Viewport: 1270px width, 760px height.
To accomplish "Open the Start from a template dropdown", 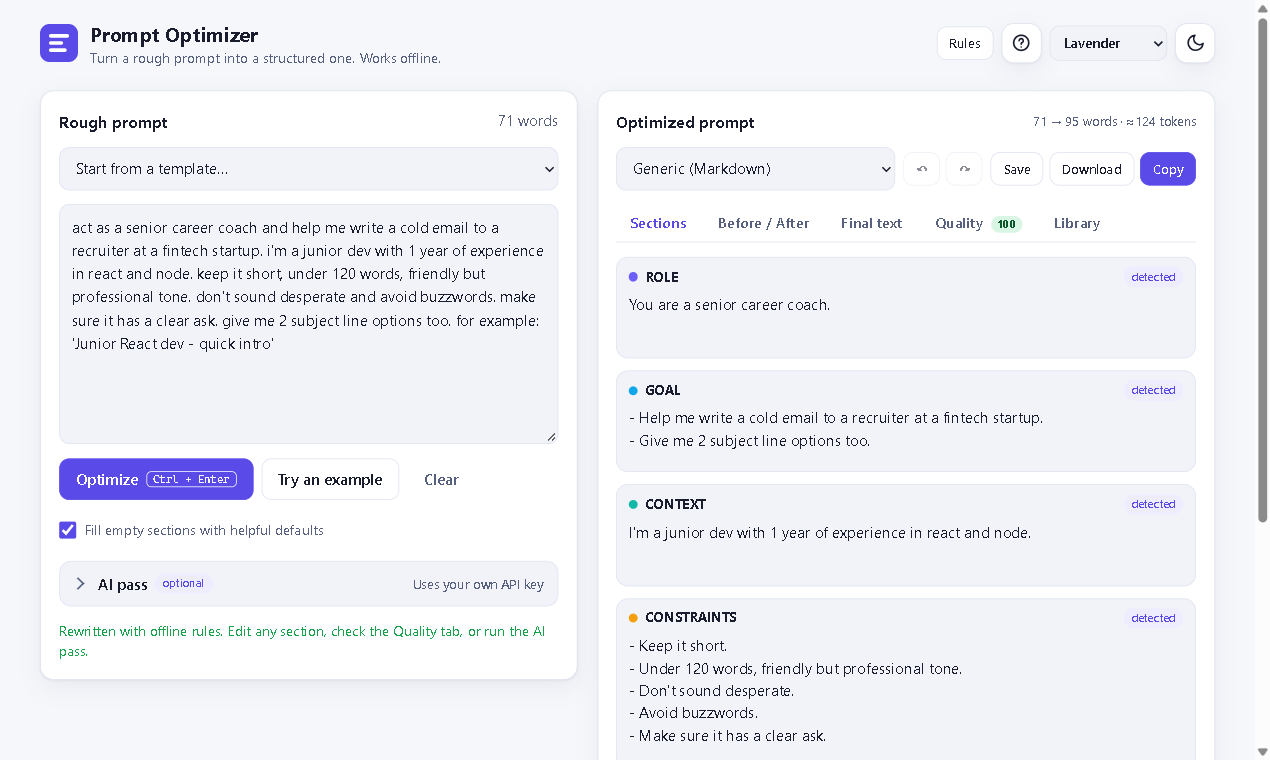I will [x=309, y=169].
